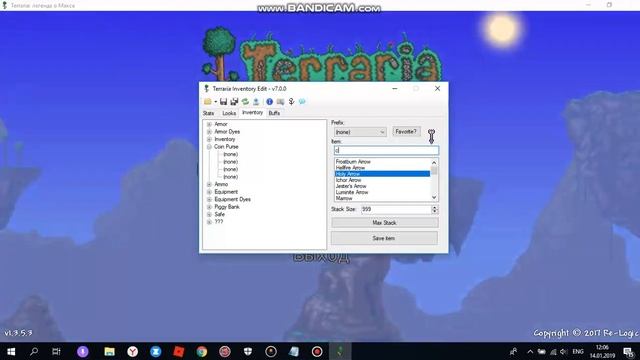Click the blue upload arrow toolbar icon

point(256,101)
